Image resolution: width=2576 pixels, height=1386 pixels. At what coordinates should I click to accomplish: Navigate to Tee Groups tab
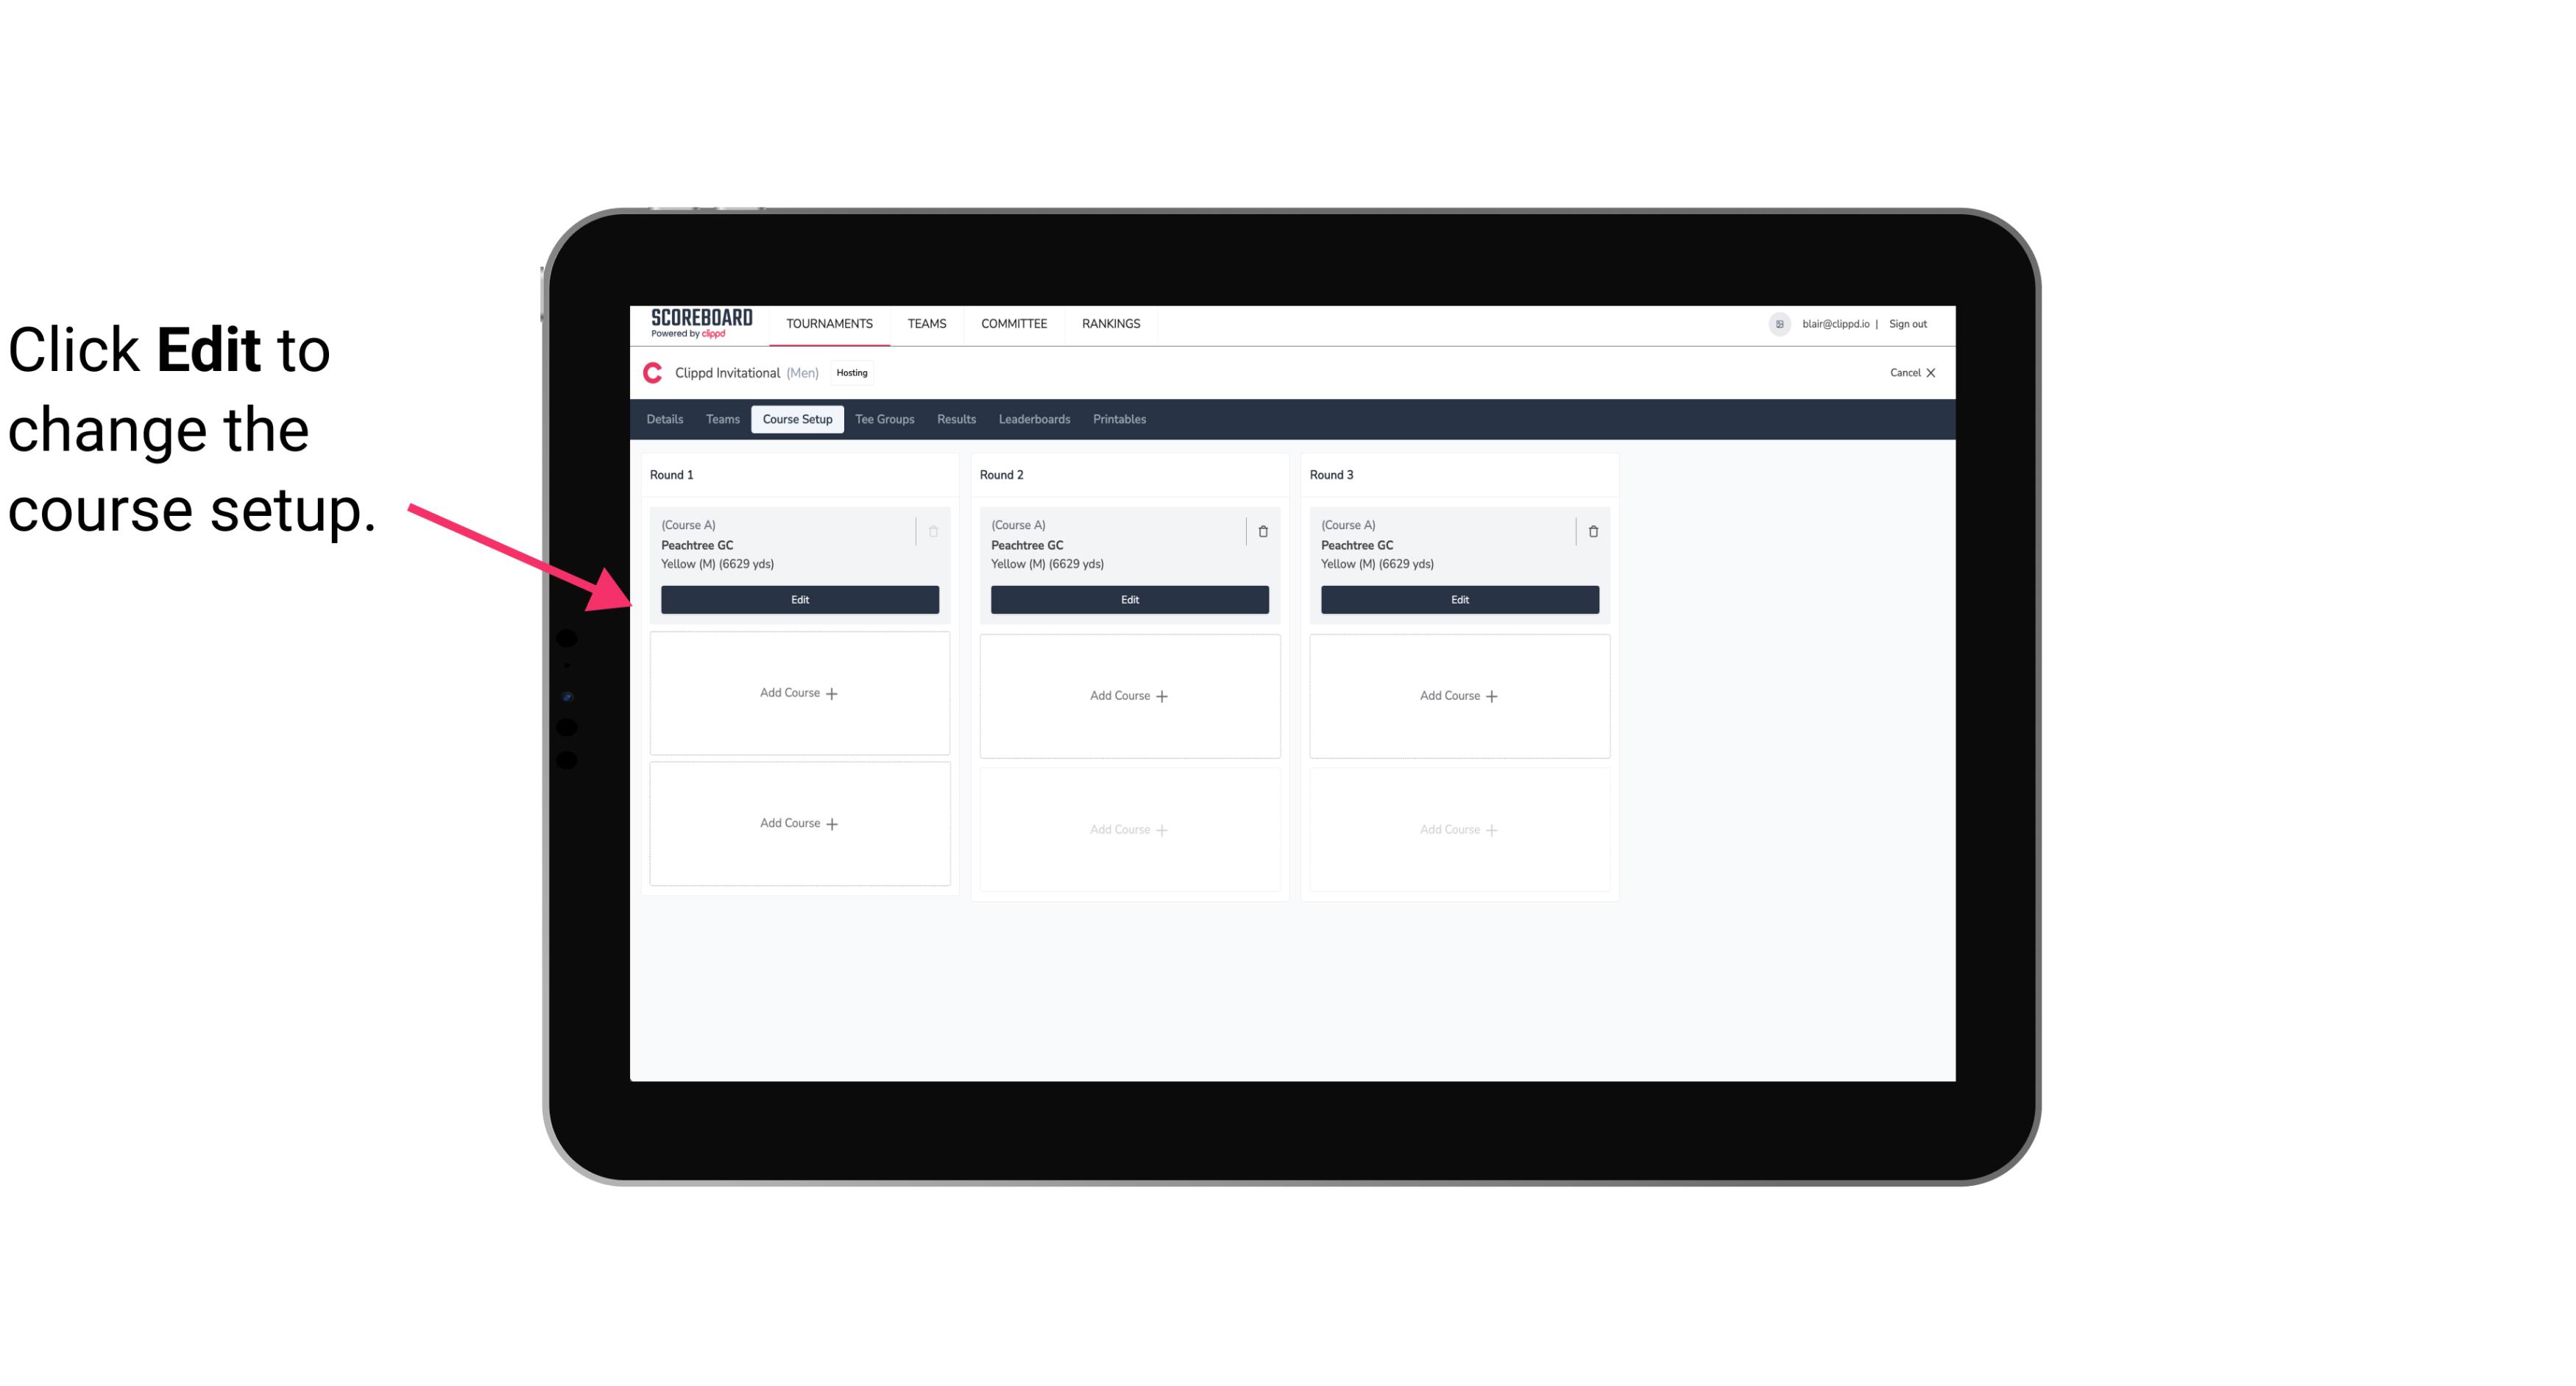point(884,420)
